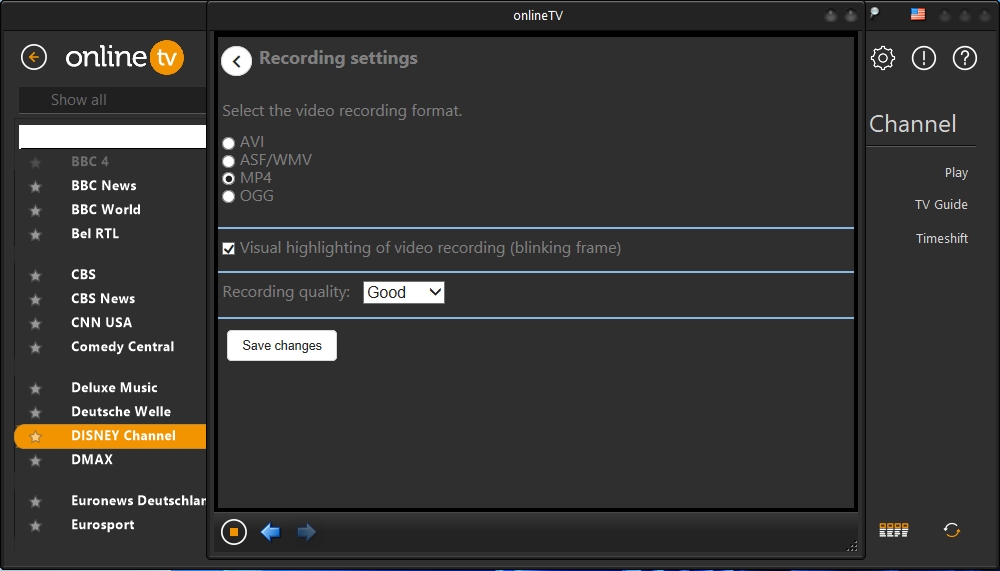
Task: Click the stop recording button
Action: [x=233, y=532]
